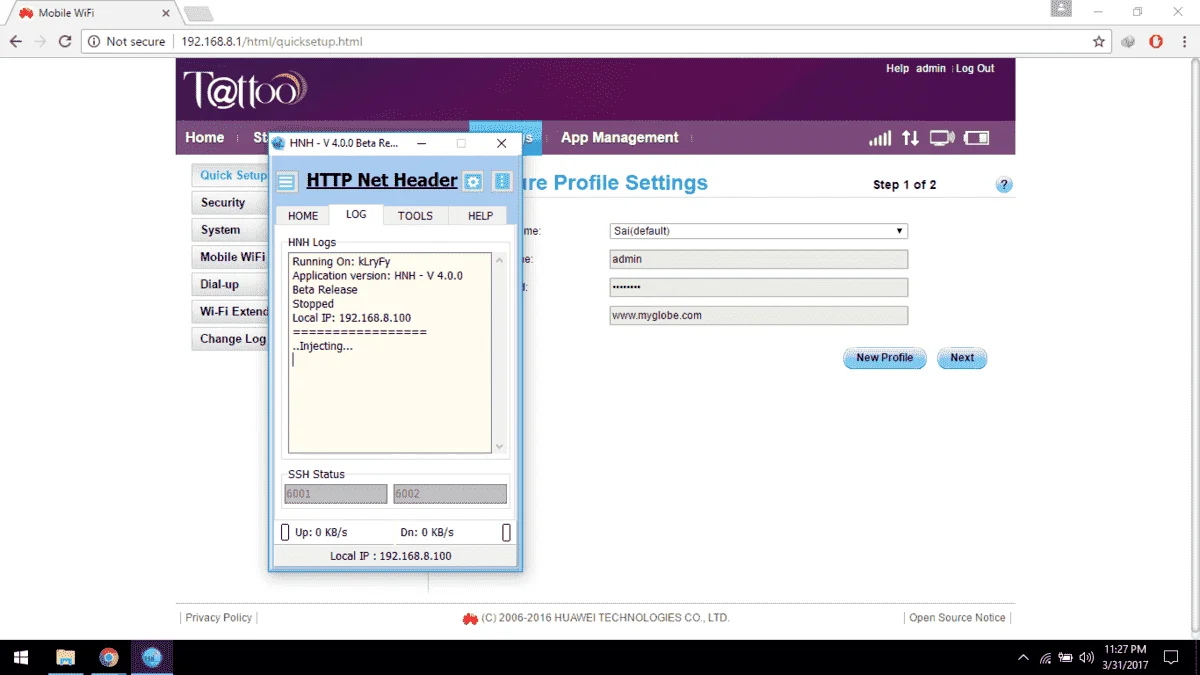Click the HNH logs scrollbar down arrow
The height and width of the screenshot is (675, 1200).
click(x=500, y=447)
